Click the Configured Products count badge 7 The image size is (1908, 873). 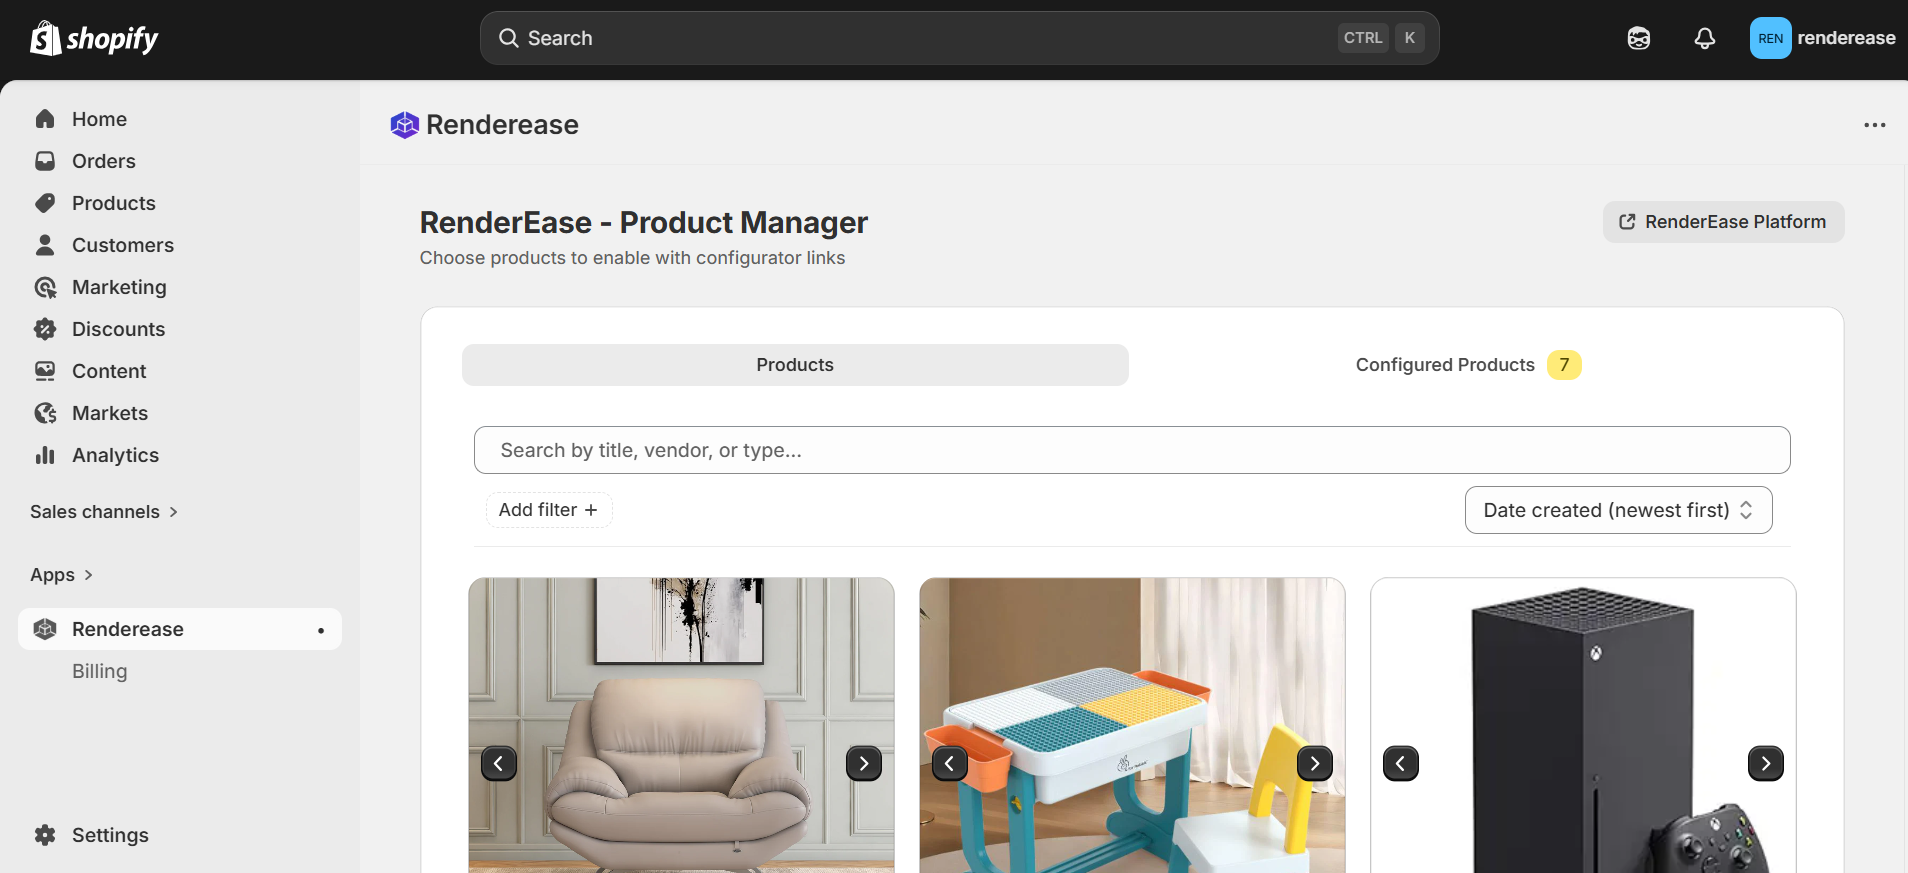tap(1564, 365)
